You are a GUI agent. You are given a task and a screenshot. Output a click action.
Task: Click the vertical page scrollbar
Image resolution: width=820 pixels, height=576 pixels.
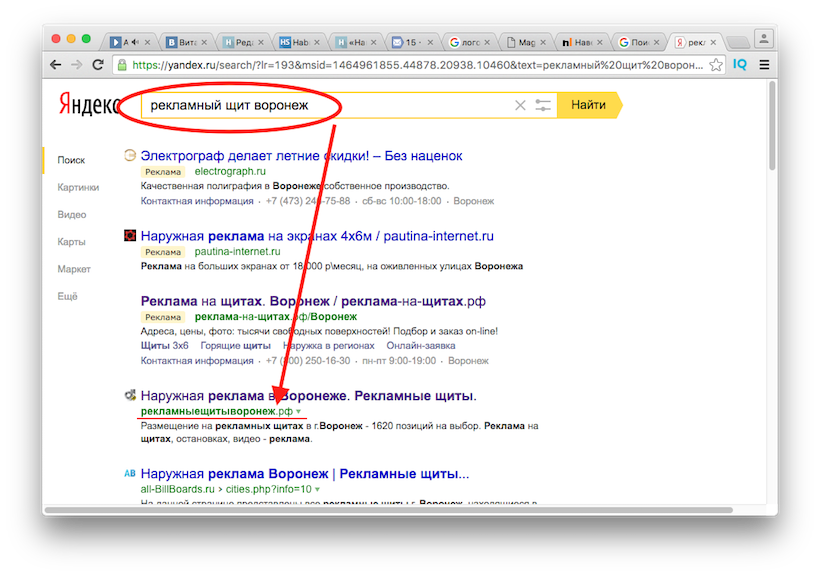(x=772, y=126)
